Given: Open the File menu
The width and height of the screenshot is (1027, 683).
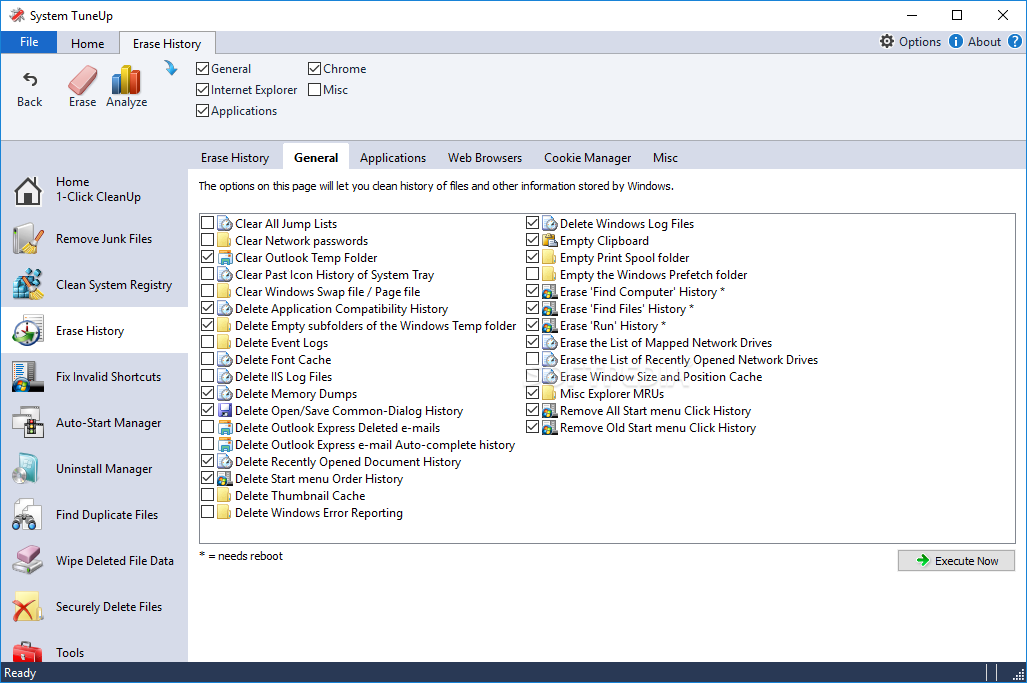Looking at the screenshot, I should 29,42.
